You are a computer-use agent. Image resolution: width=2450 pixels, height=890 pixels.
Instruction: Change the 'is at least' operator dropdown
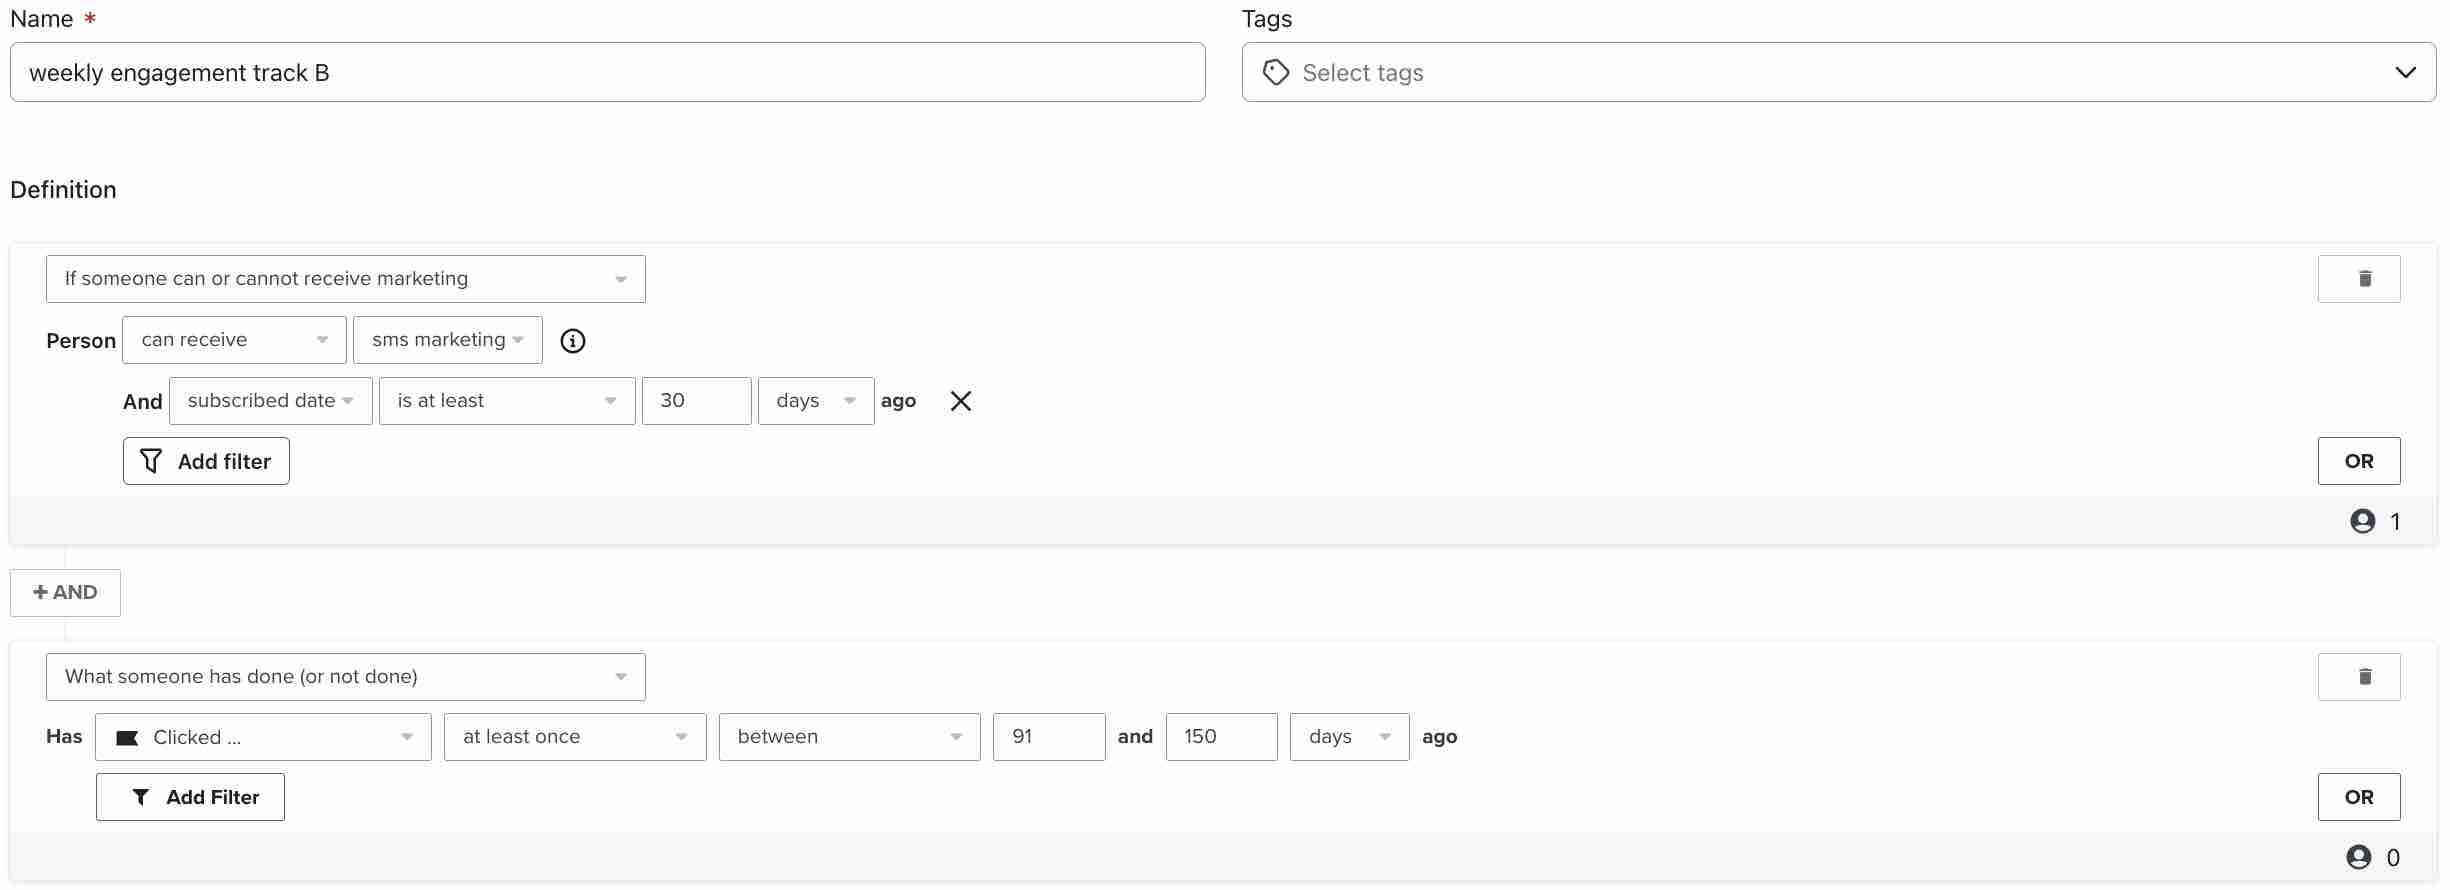point(506,401)
